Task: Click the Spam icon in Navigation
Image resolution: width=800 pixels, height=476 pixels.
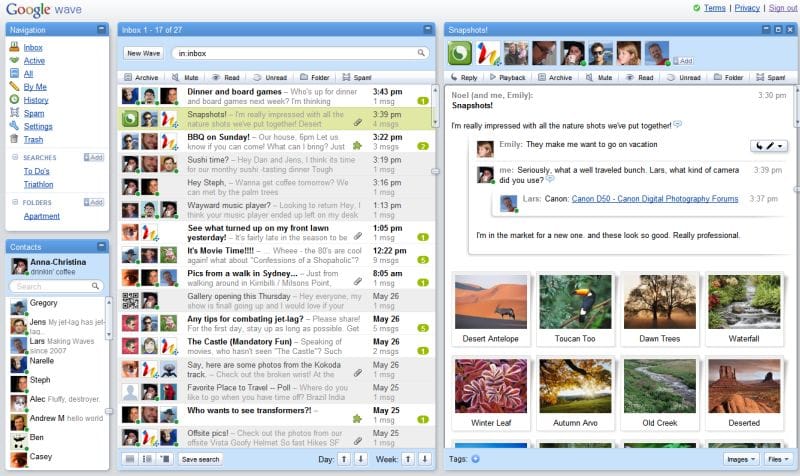Action: tap(14, 113)
